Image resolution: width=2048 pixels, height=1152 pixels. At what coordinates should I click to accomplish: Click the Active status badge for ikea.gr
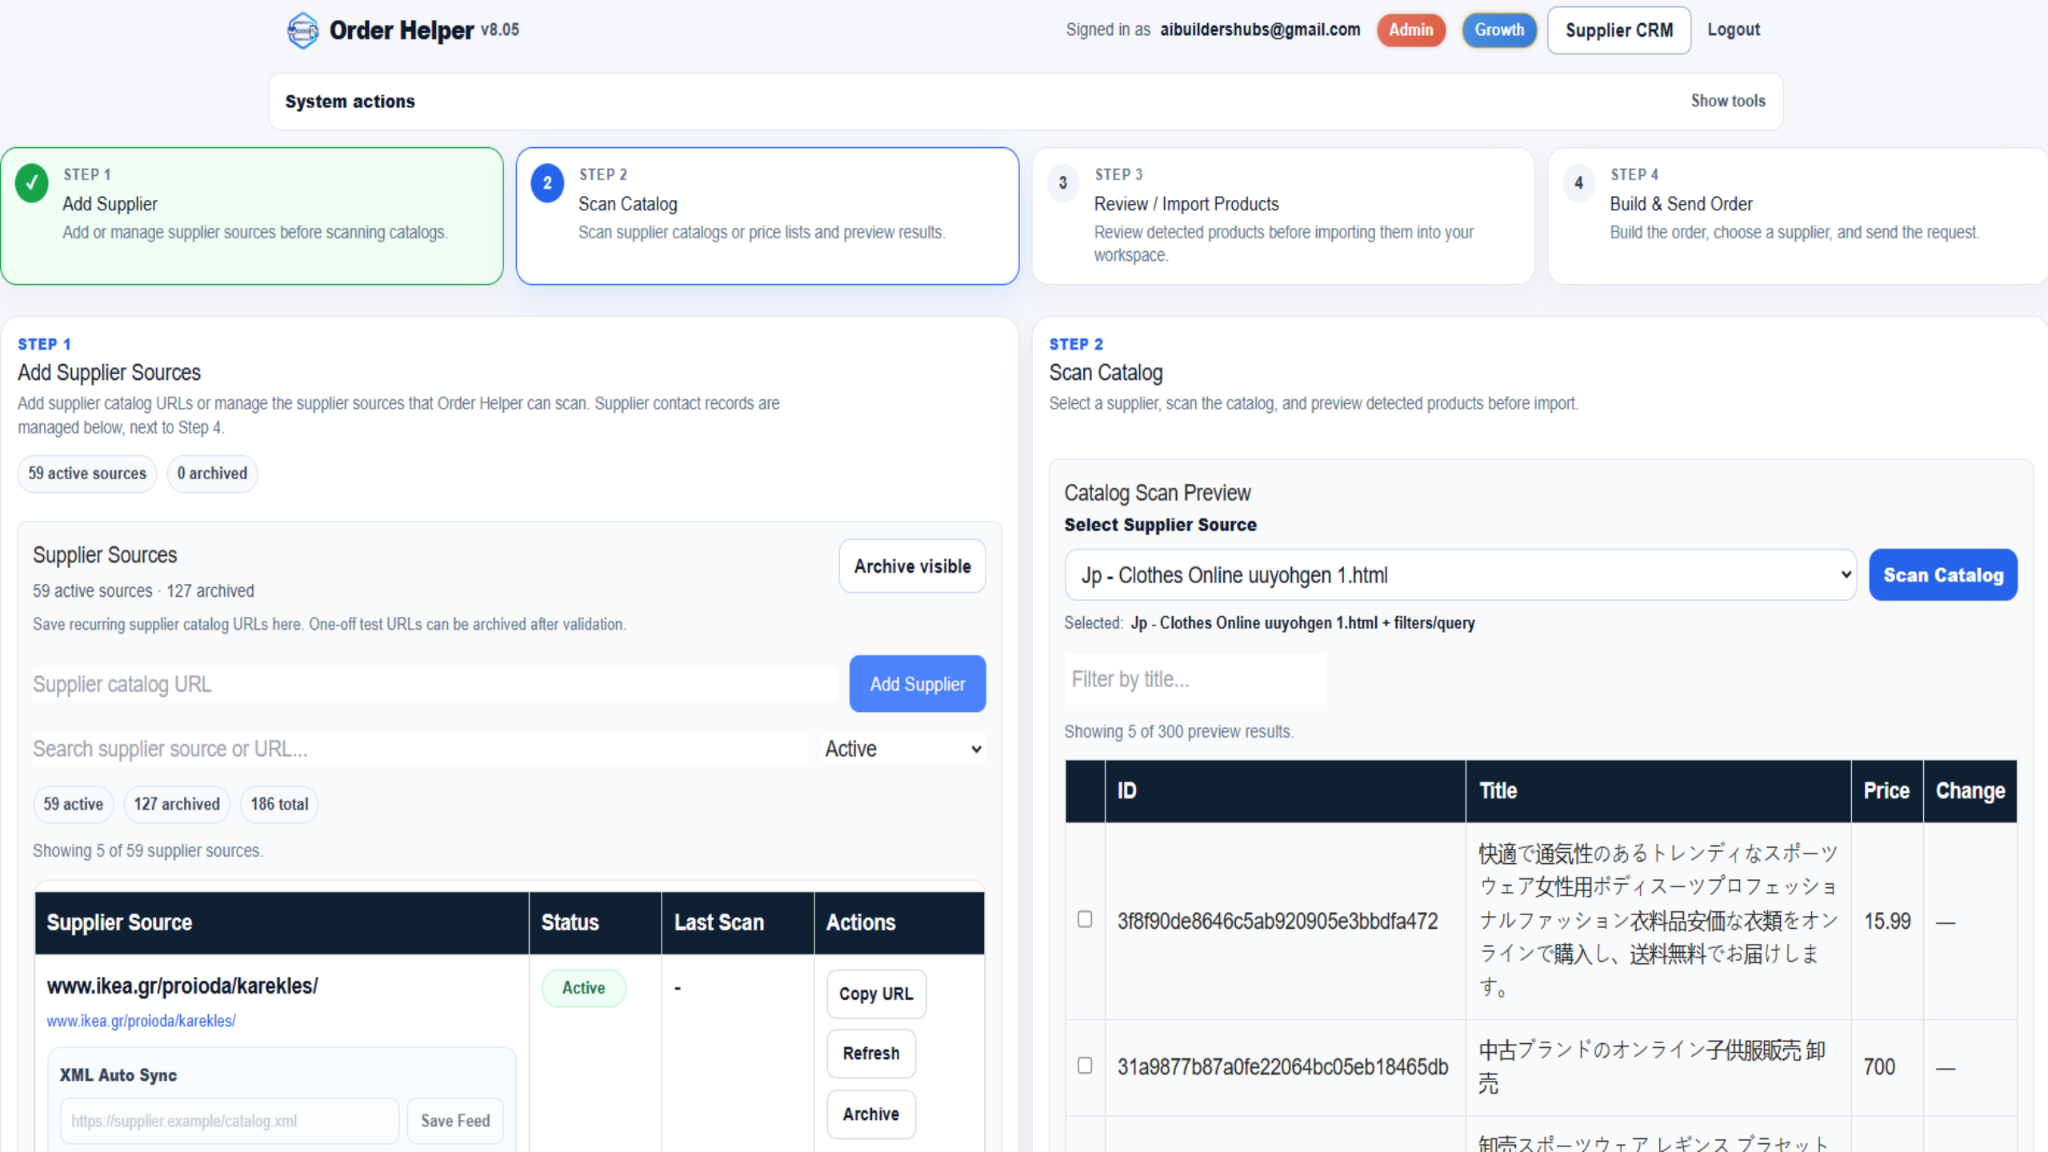pos(583,988)
